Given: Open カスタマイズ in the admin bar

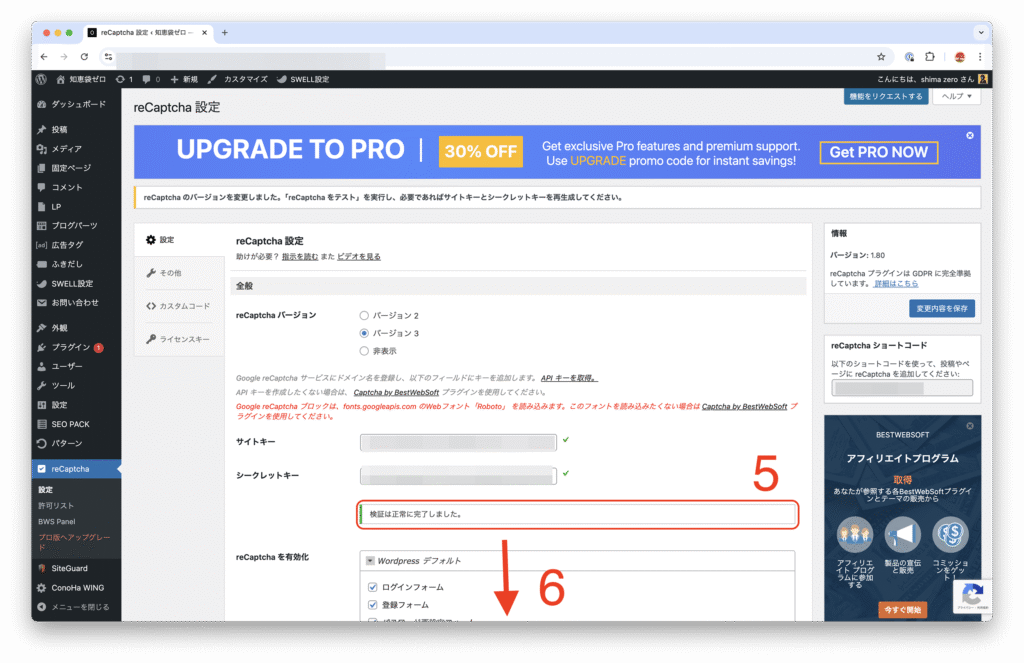Looking at the screenshot, I should click(238, 79).
